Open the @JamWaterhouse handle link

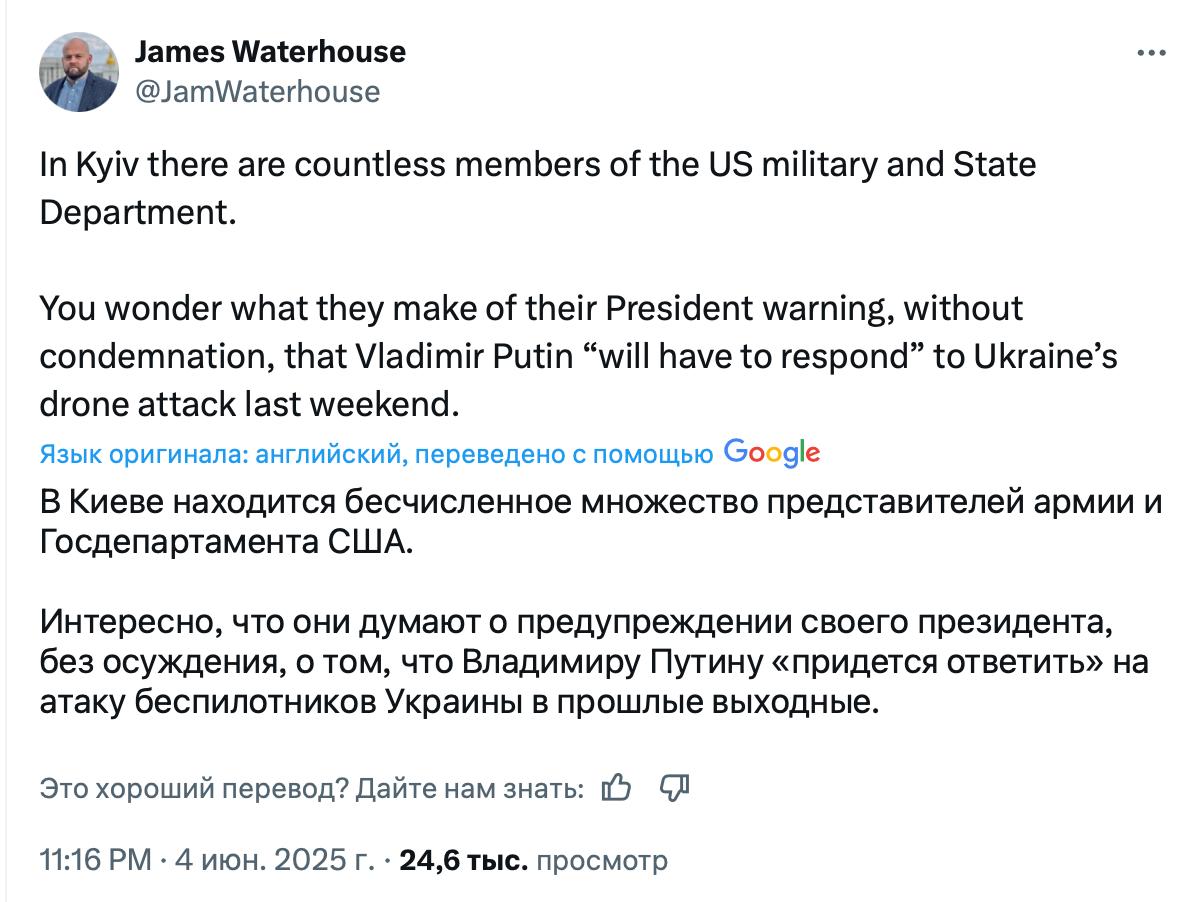click(256, 92)
